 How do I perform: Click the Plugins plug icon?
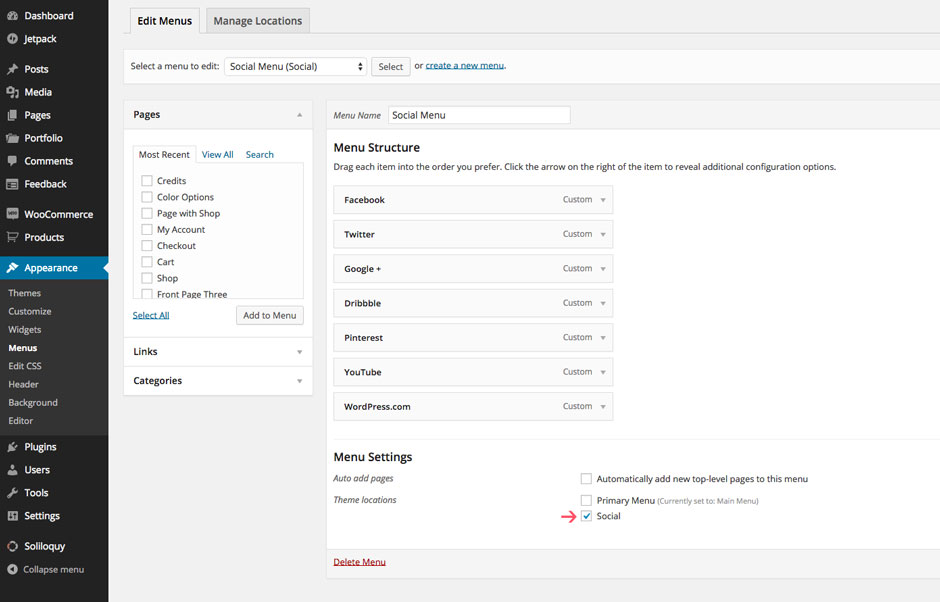point(12,447)
